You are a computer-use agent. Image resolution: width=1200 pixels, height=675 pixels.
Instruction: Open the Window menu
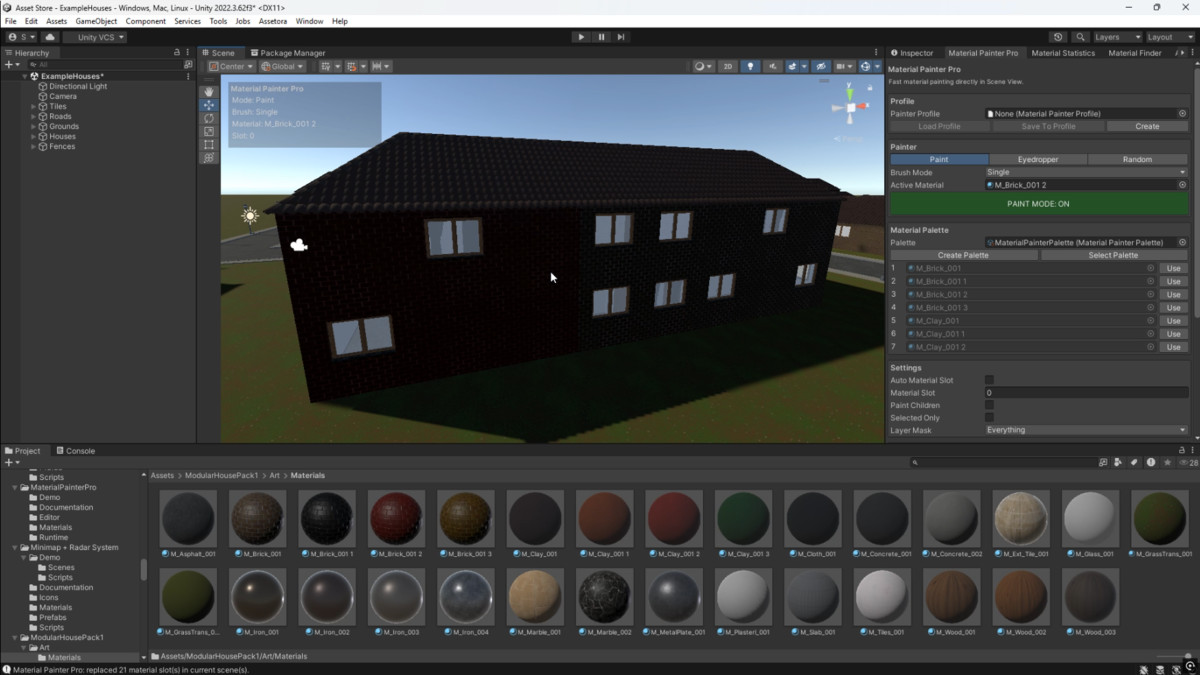pos(309,21)
